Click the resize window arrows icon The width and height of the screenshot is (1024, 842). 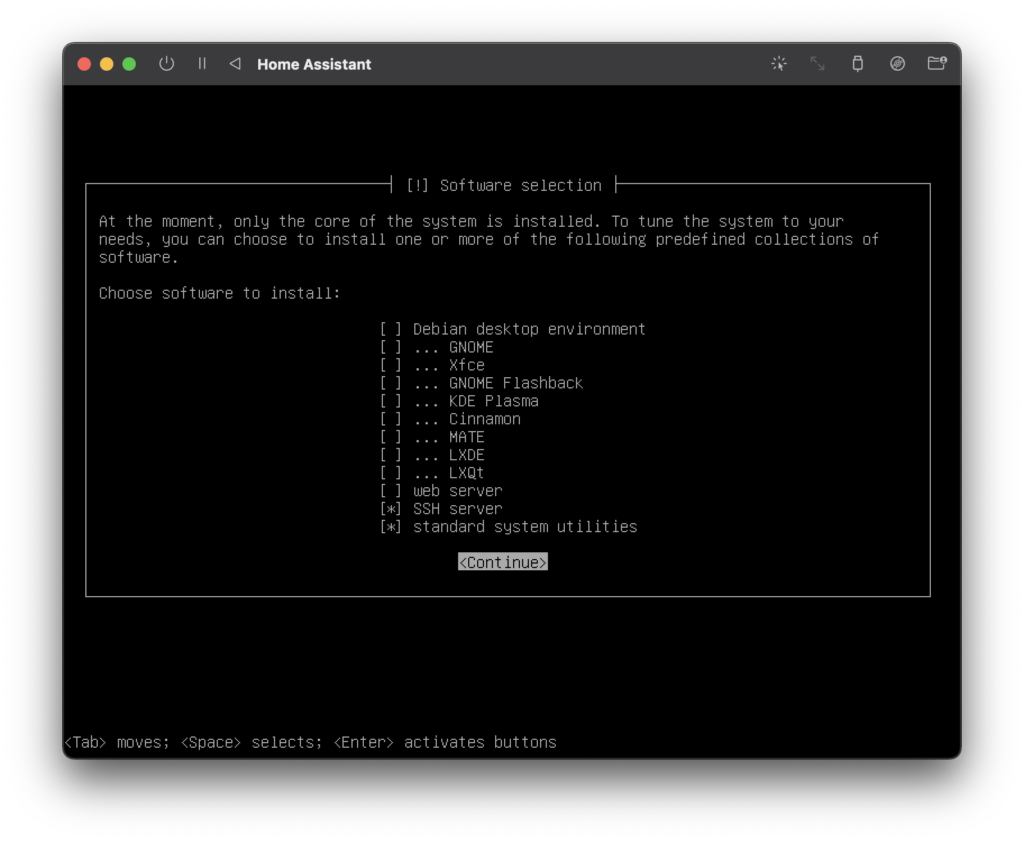[x=818, y=63]
